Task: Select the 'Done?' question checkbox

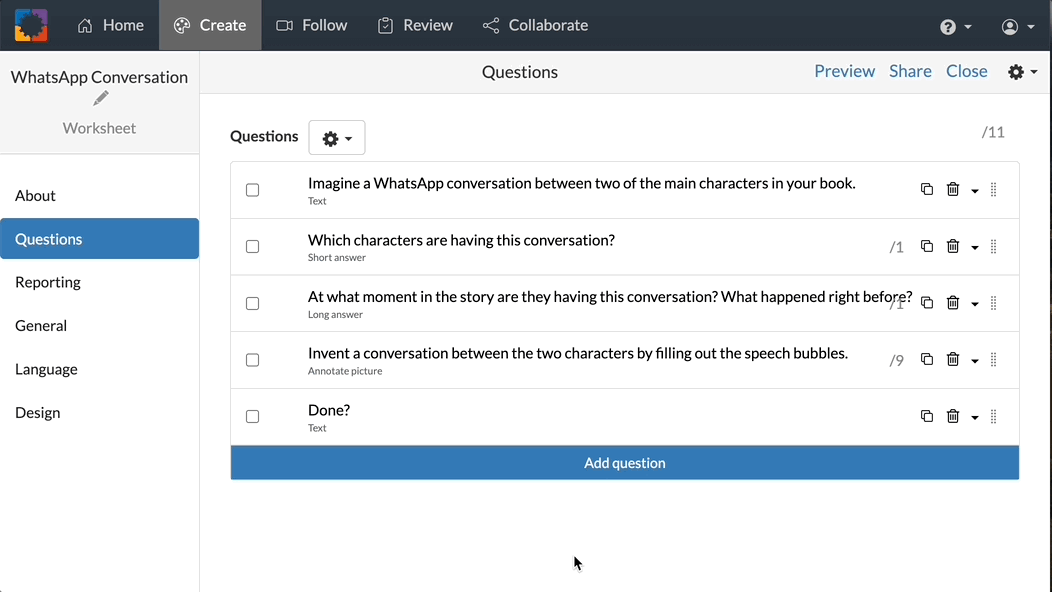Action: point(253,417)
